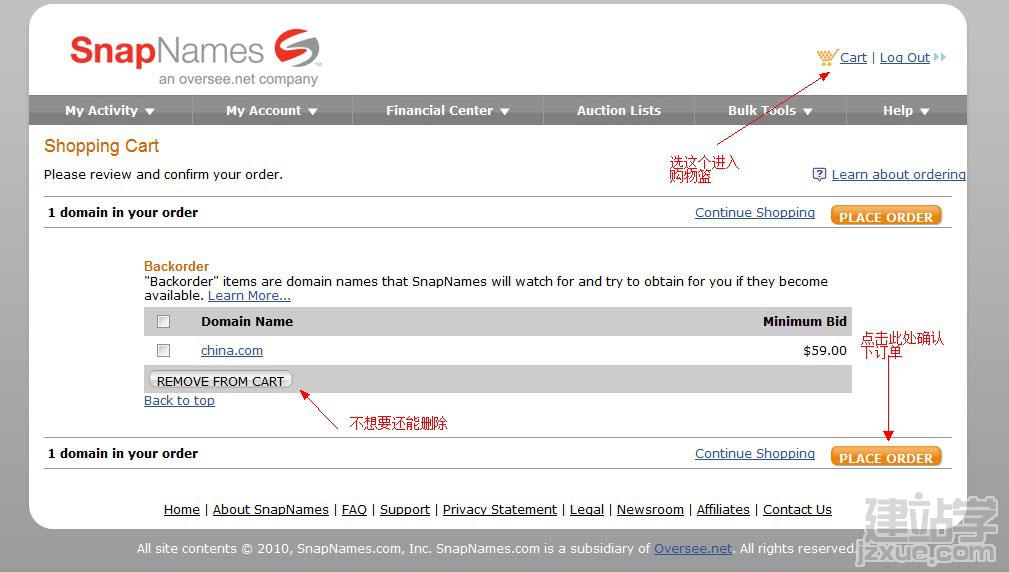Click the upper Continue Shopping link

tap(755, 212)
